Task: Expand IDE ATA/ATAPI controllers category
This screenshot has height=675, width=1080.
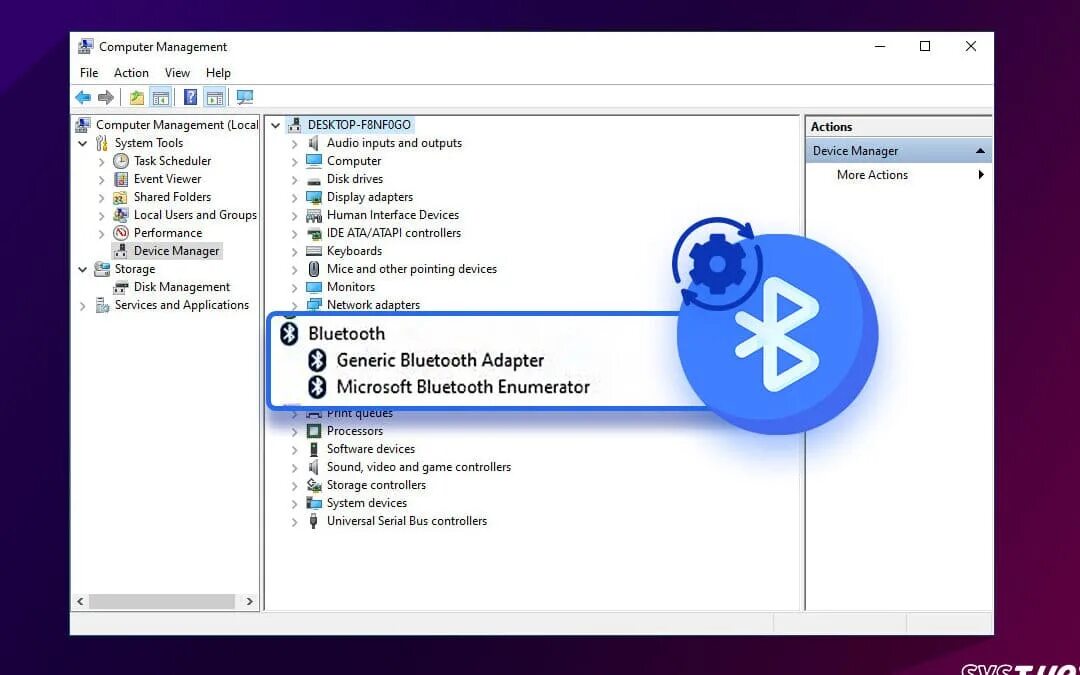Action: (294, 233)
